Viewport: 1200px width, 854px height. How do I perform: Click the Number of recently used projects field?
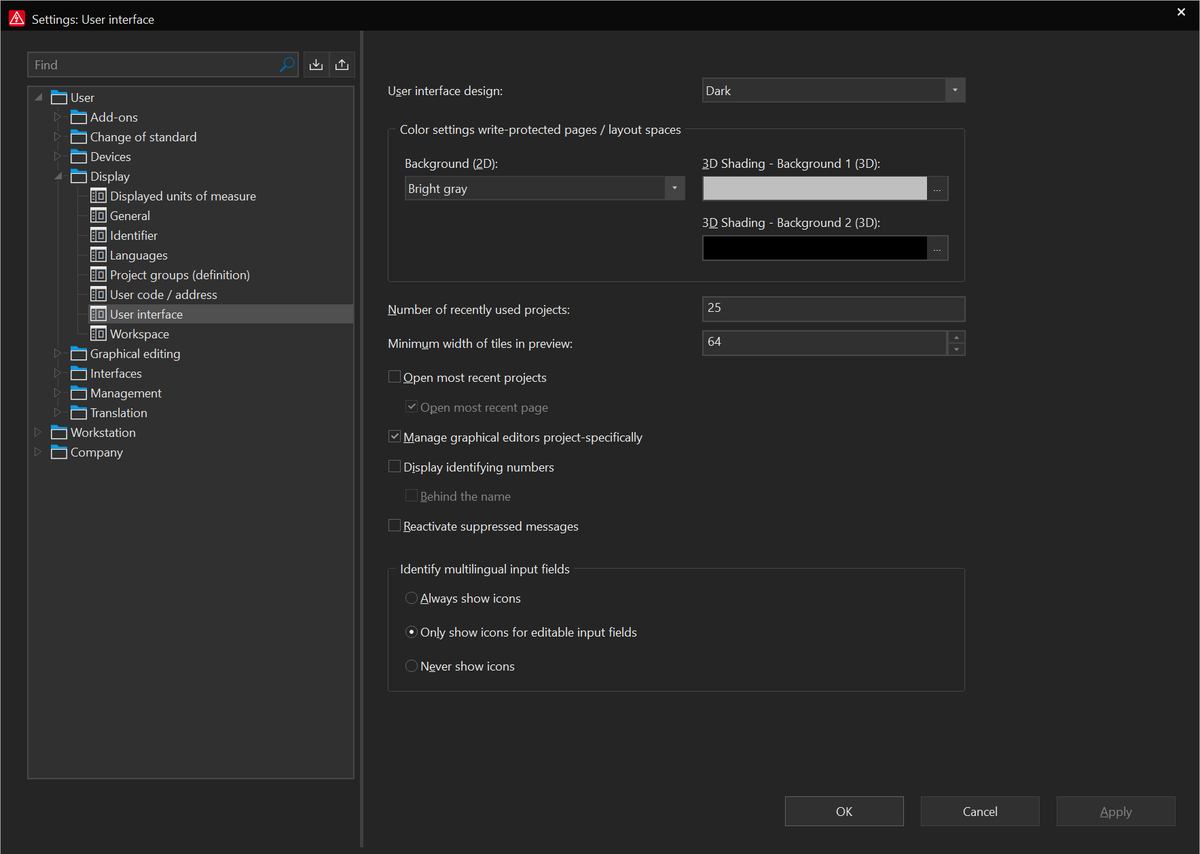[833, 309]
